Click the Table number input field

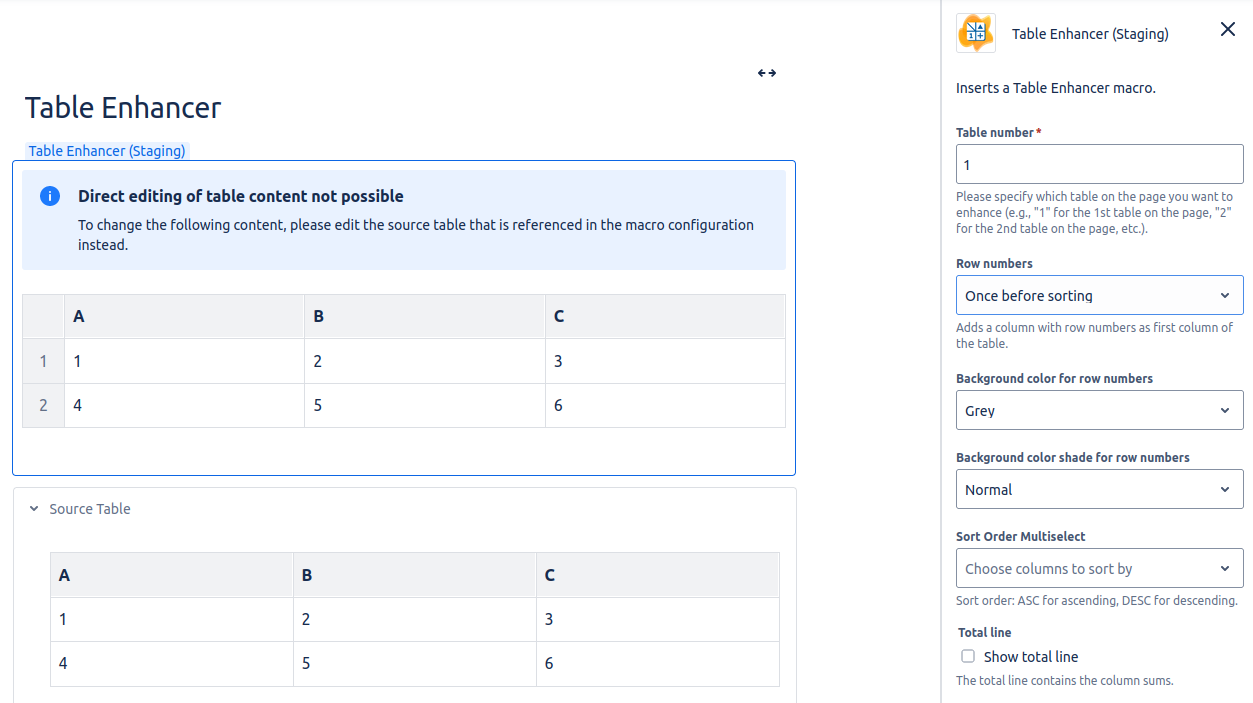(1098, 165)
